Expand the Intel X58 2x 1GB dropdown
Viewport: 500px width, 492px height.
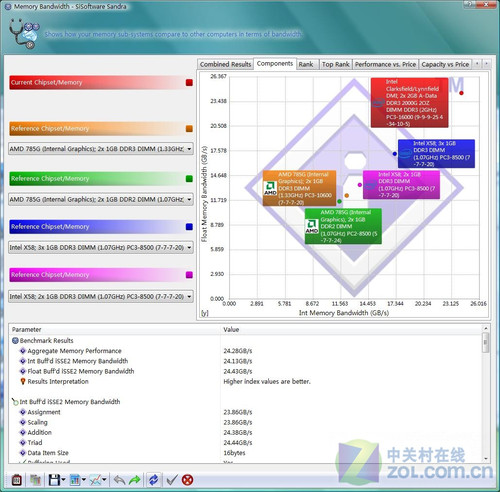click(x=101, y=296)
